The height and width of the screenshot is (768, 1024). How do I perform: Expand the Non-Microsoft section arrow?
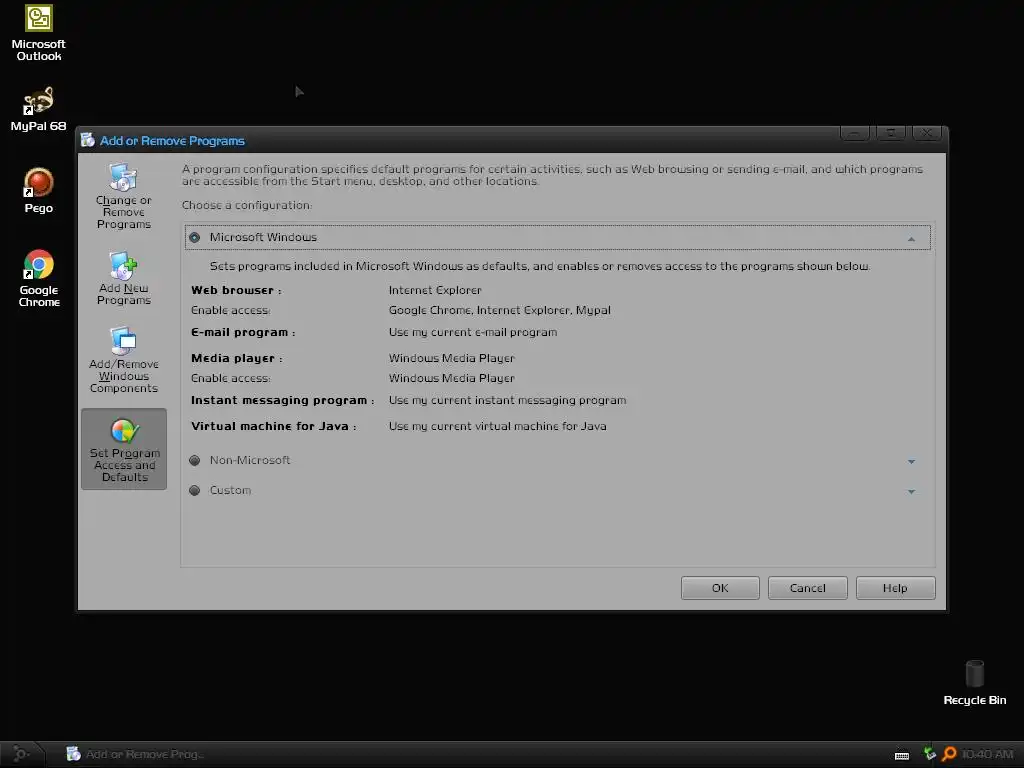click(911, 462)
